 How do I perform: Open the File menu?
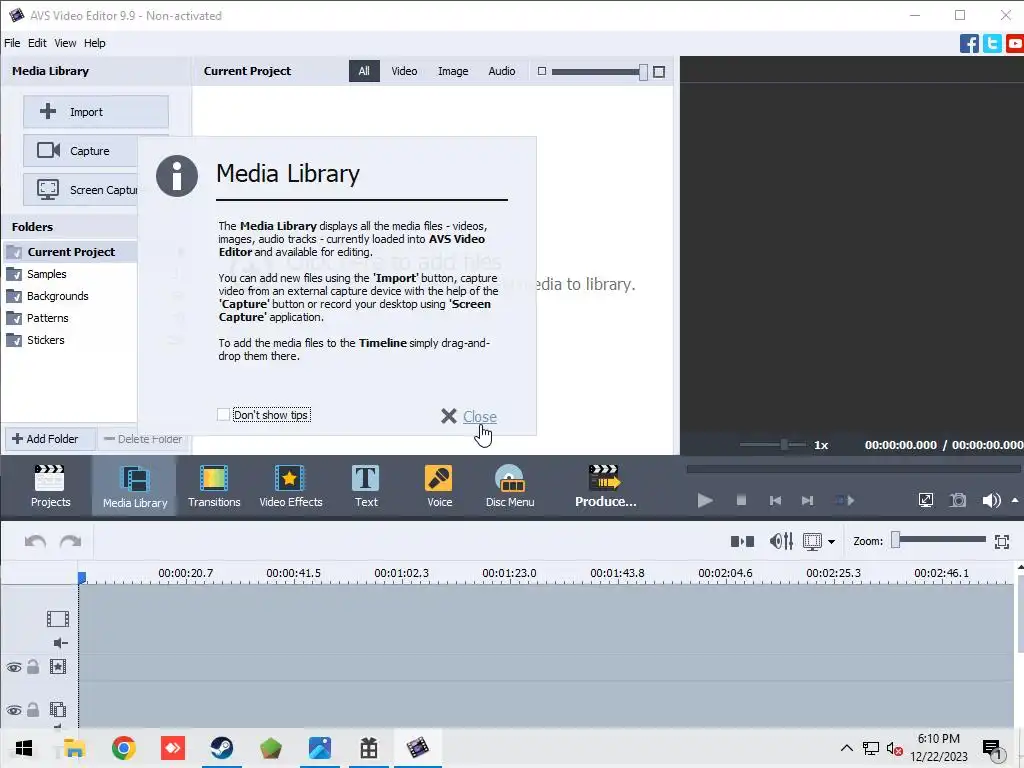pos(12,43)
